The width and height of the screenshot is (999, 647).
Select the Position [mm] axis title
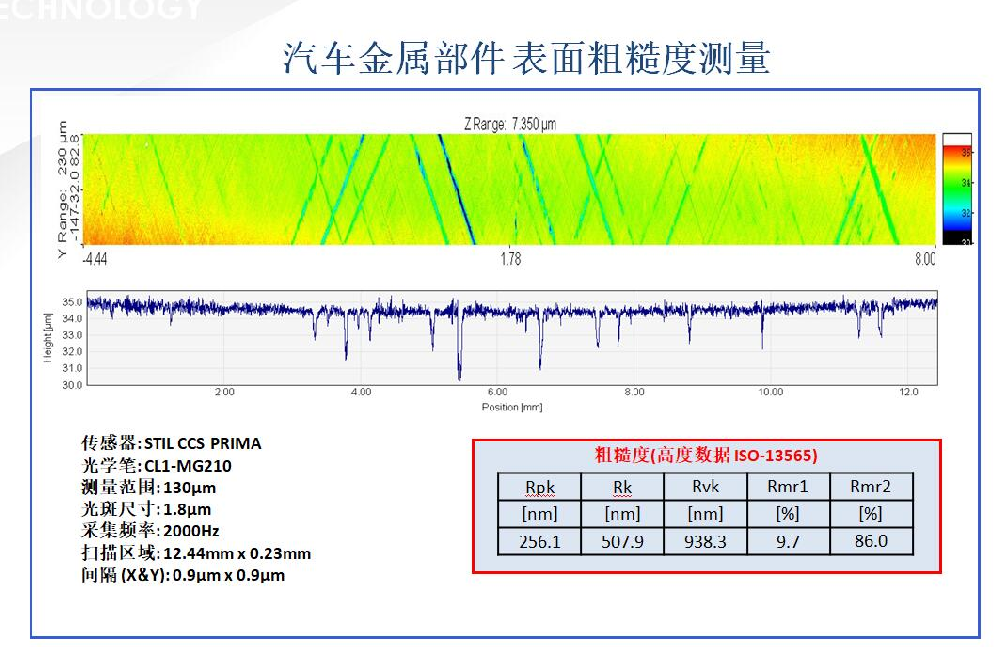(x=512, y=407)
